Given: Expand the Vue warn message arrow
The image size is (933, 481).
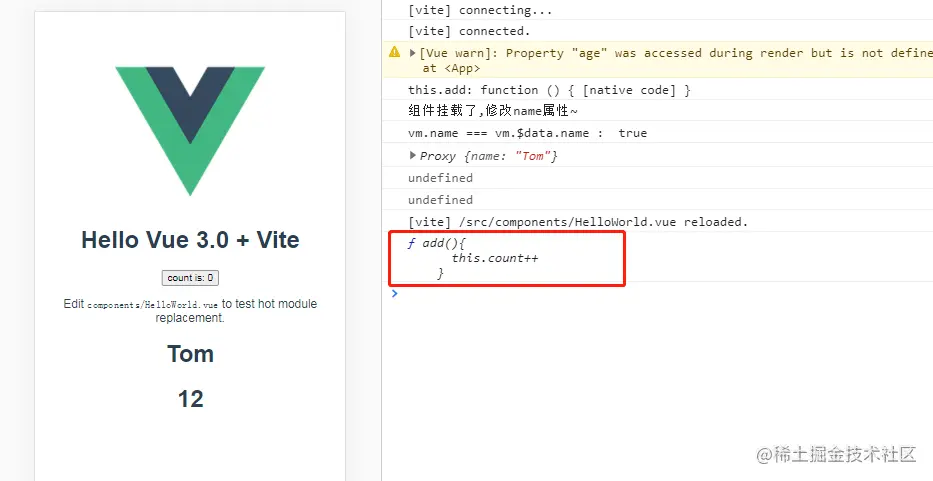Looking at the screenshot, I should (x=412, y=53).
